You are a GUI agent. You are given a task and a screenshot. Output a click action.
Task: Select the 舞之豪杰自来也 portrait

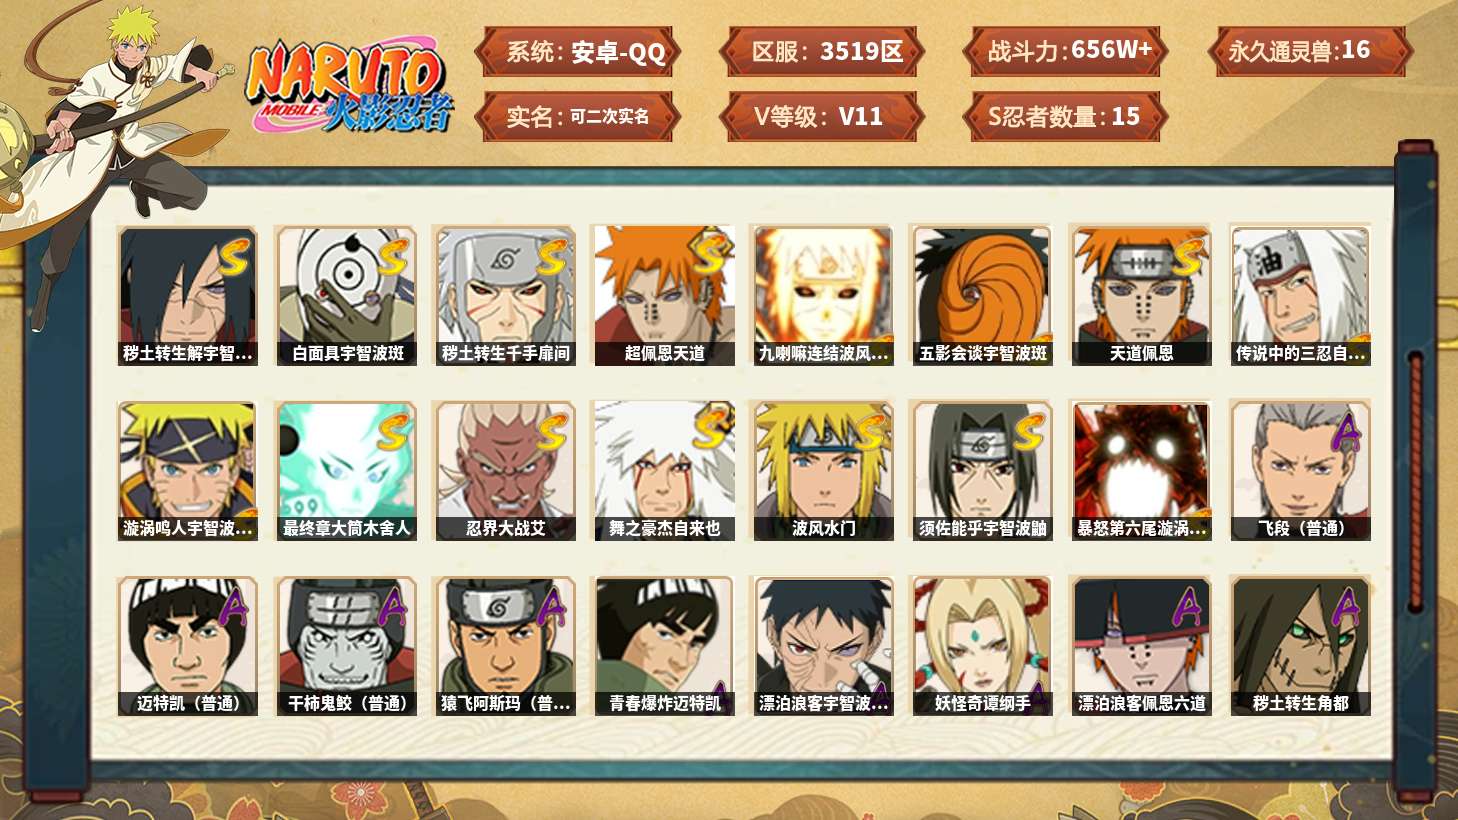665,471
